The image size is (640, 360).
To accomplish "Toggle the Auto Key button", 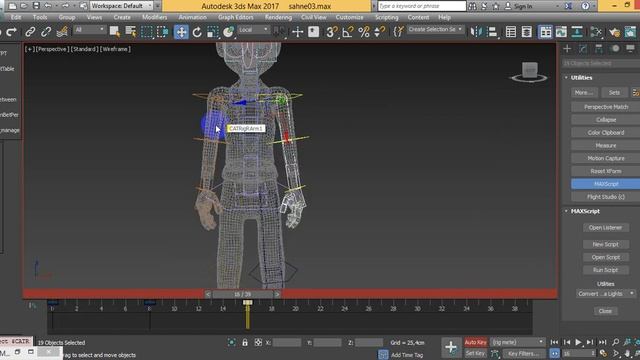I will 476,342.
